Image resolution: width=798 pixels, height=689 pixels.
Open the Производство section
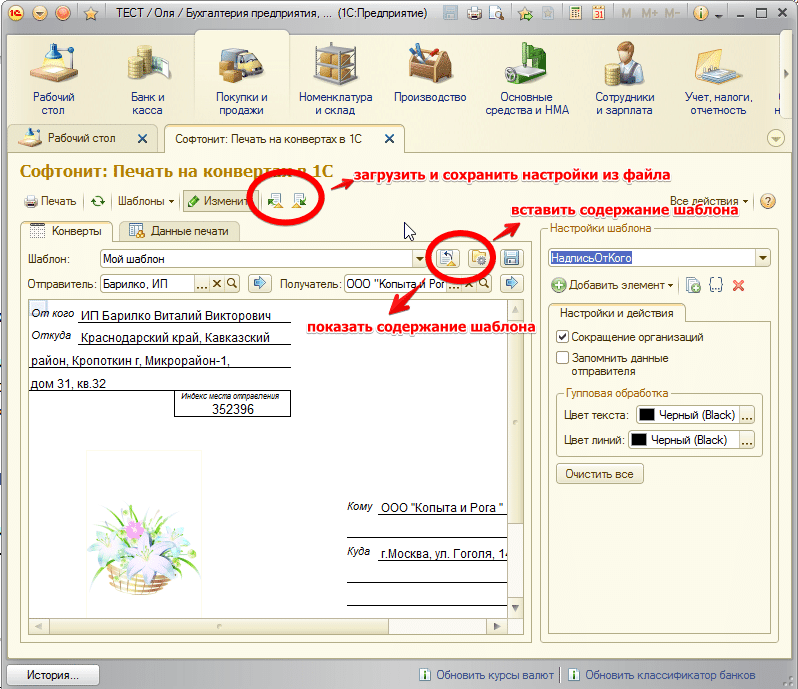[x=430, y=74]
